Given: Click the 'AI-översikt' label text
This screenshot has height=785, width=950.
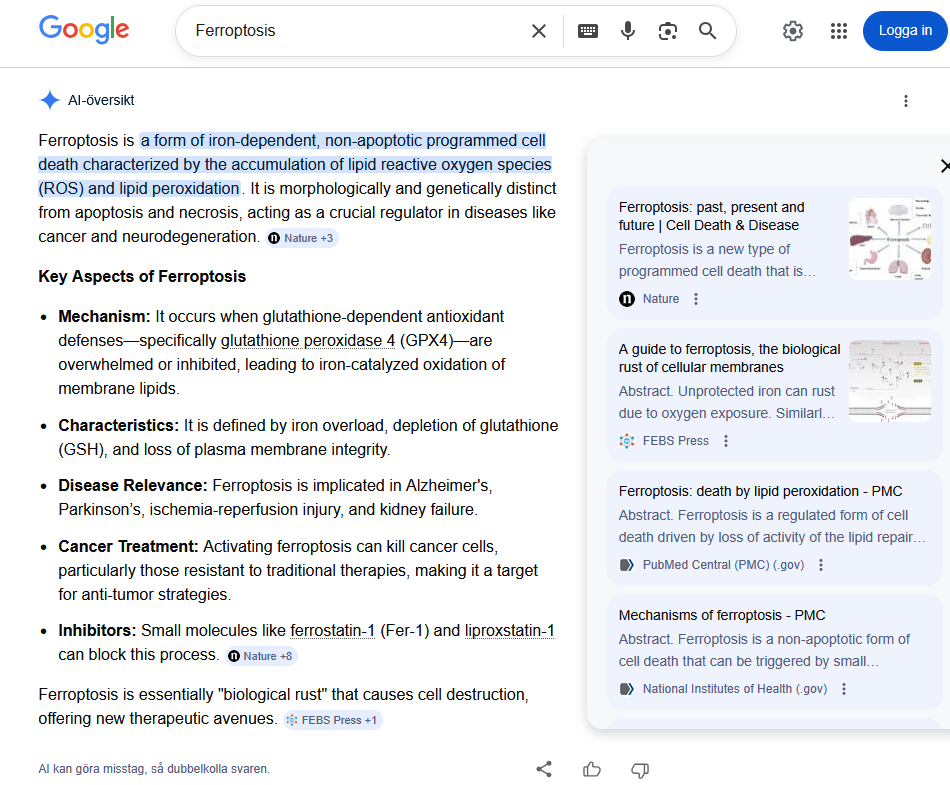Looking at the screenshot, I should click(101, 100).
